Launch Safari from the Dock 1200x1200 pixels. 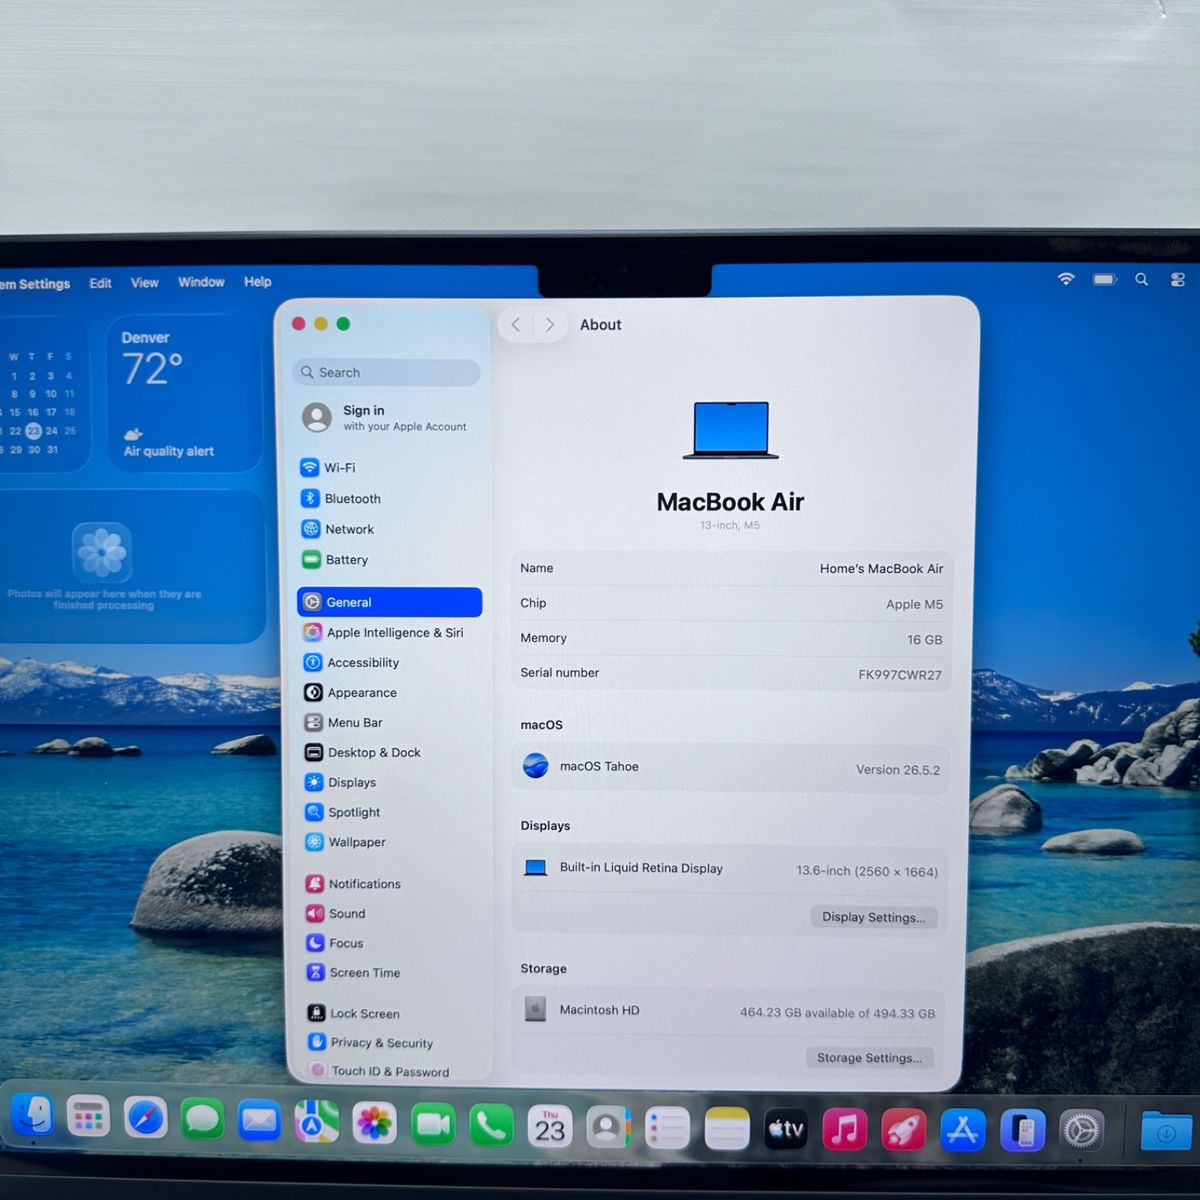point(146,1118)
